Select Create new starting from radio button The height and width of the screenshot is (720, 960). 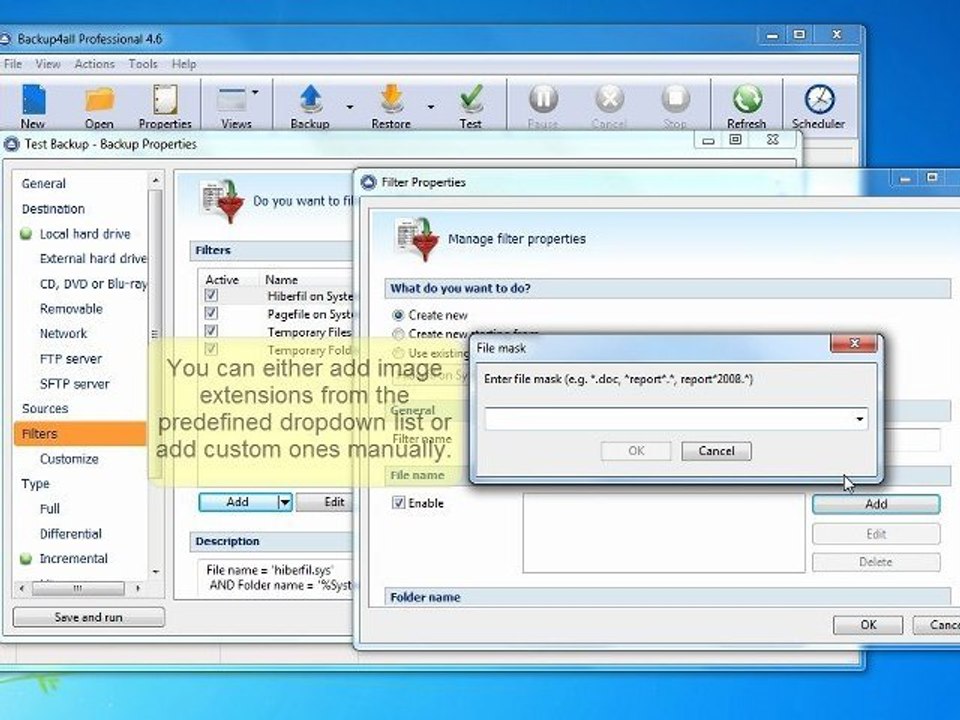point(398,334)
